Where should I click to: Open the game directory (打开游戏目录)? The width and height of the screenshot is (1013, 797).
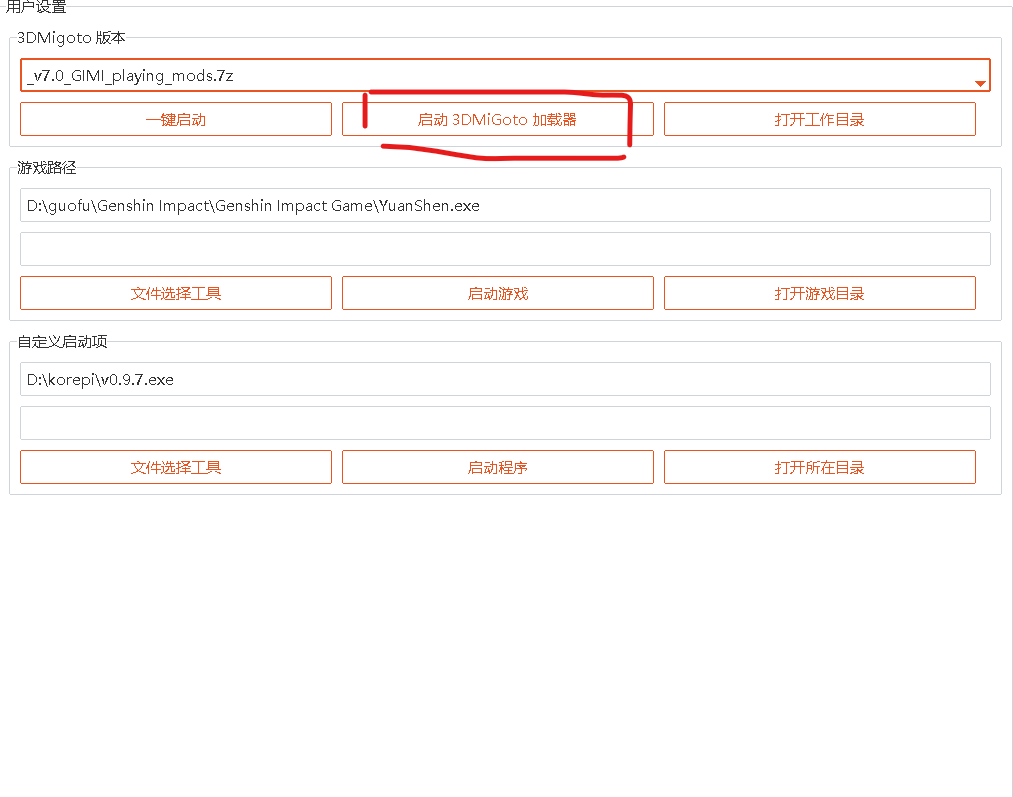819,293
